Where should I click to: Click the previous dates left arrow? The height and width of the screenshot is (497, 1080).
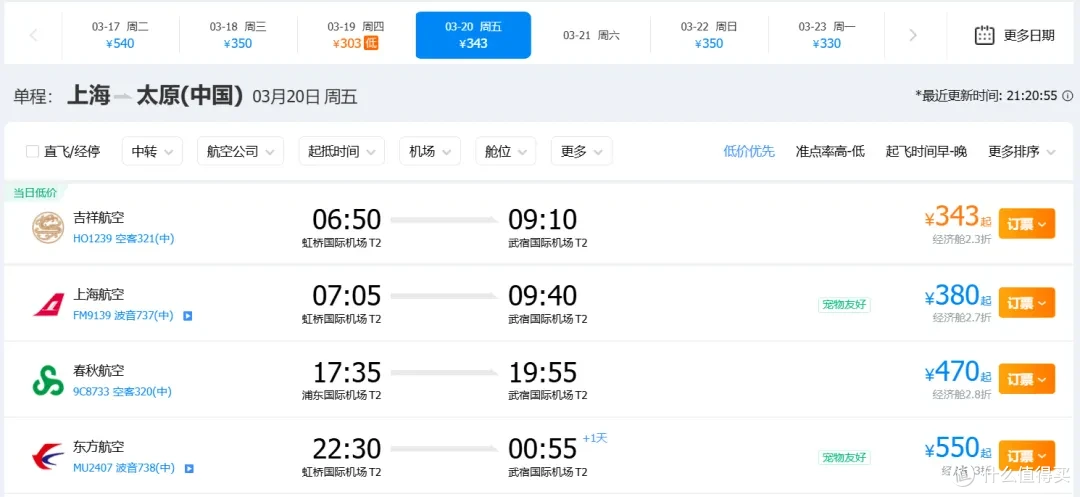33,35
